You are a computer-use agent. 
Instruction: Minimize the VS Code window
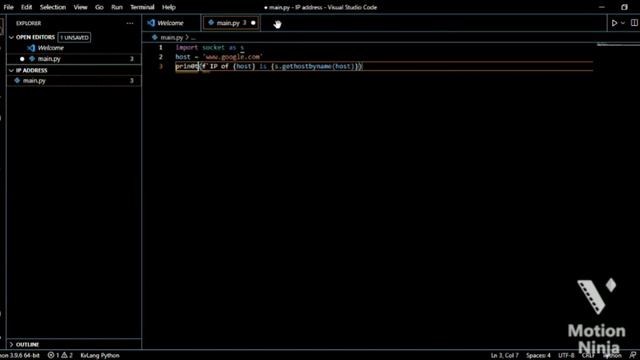tap(602, 7)
